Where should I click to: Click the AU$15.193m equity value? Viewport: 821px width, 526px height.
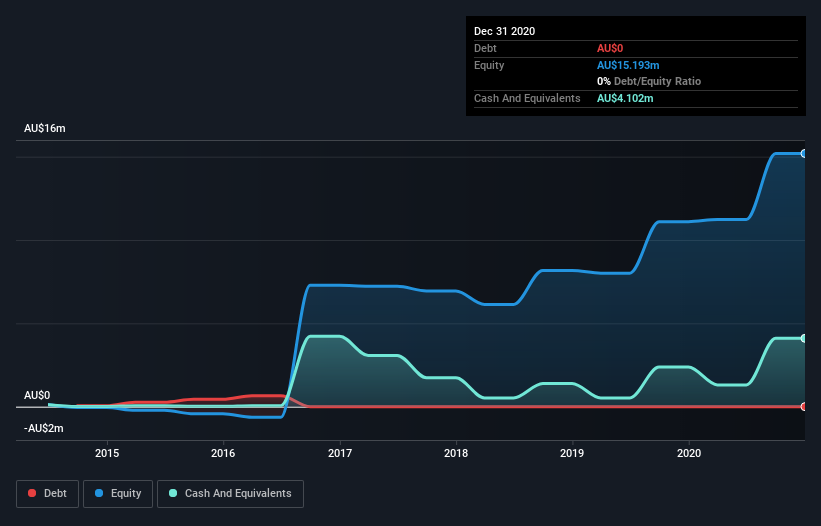coord(628,65)
